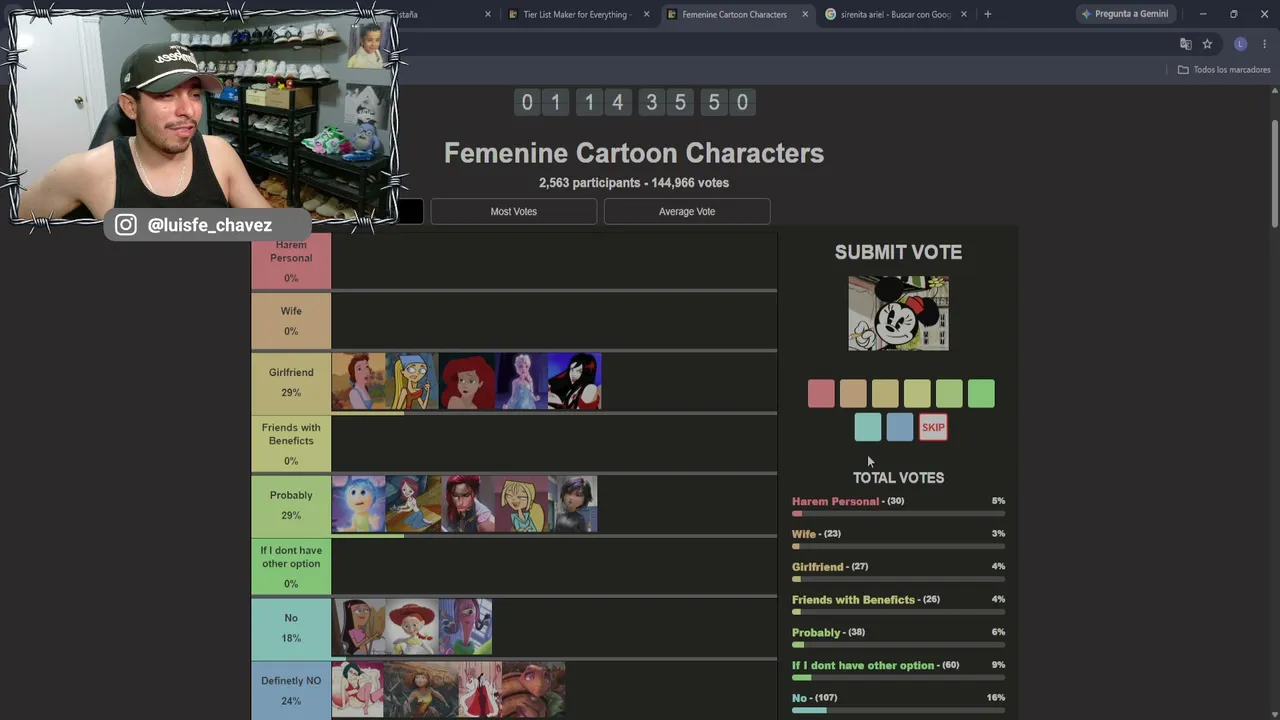Click the first thumbnail in the No row

(359, 627)
